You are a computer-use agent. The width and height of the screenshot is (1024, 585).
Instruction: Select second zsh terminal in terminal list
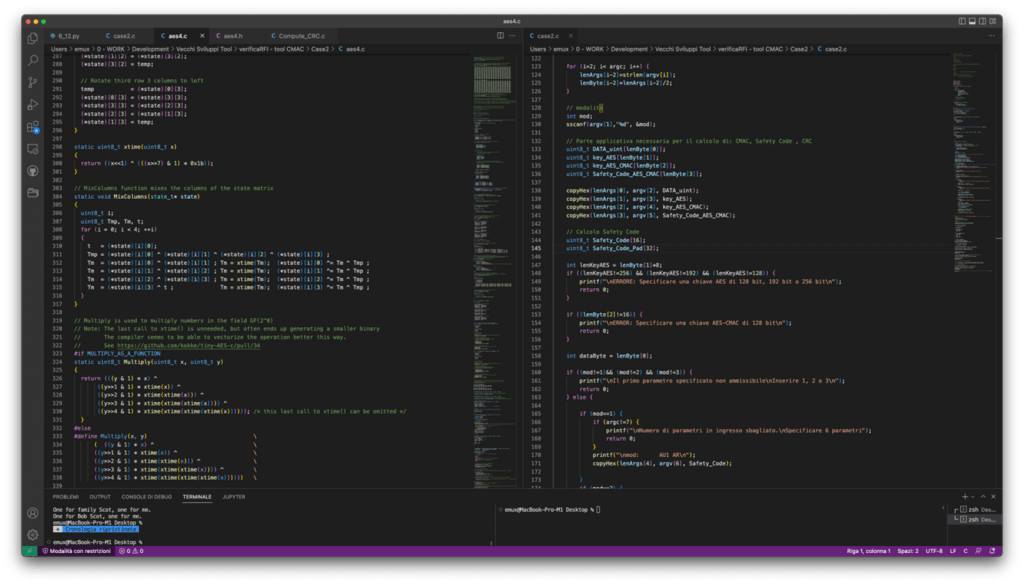pyautogui.click(x=976, y=519)
